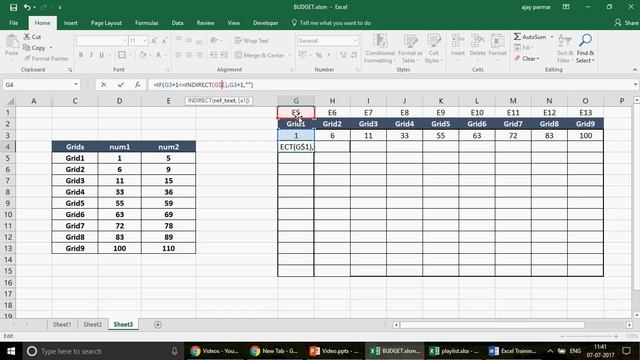Click the Grid5 header cell in row 2
This screenshot has height=360, width=640.
pyautogui.click(x=440, y=124)
